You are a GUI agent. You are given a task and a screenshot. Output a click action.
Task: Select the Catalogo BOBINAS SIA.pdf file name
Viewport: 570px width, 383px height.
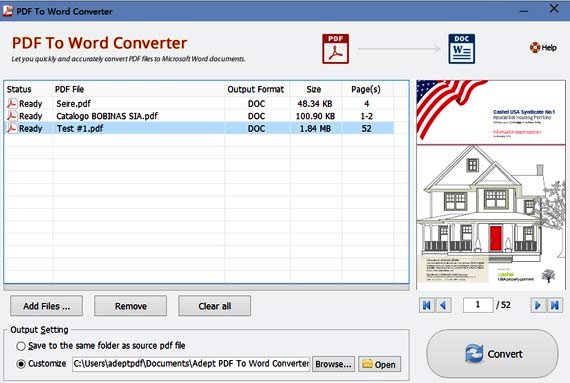coord(107,116)
